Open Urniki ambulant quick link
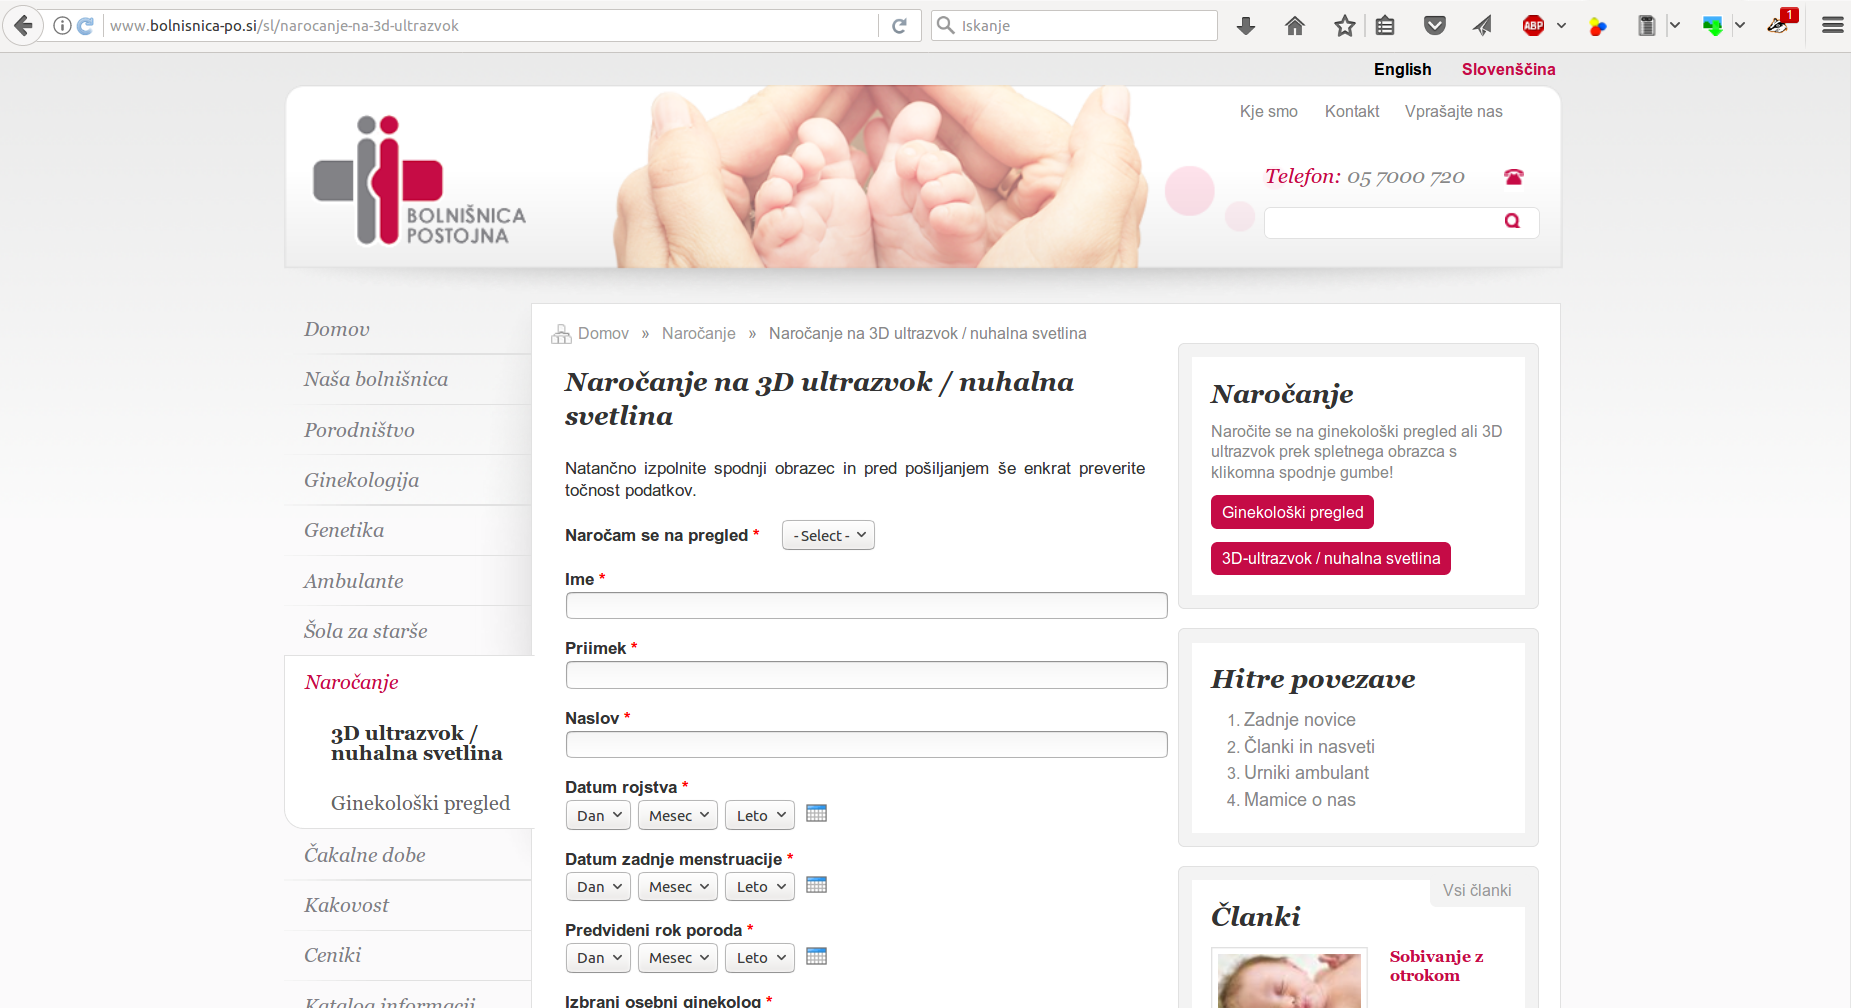1851x1008 pixels. (x=1306, y=773)
